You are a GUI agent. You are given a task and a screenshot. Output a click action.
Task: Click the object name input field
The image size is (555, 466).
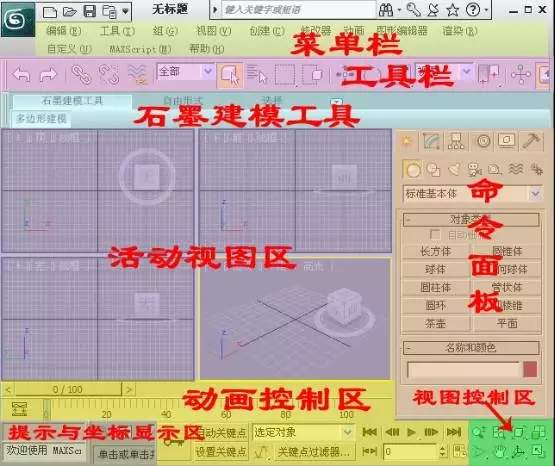[x=463, y=370]
